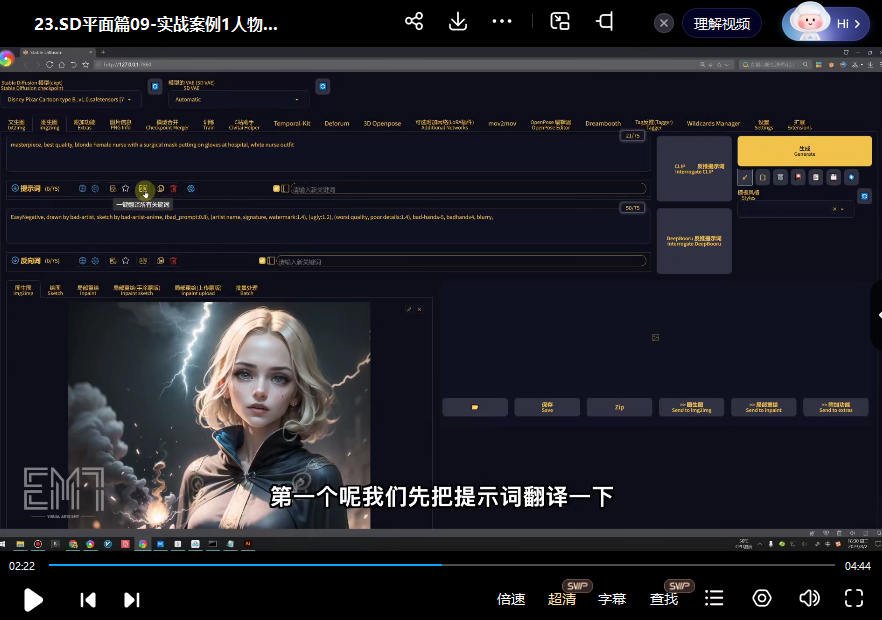Click the download icon in the top bar
Image resolution: width=882 pixels, height=620 pixels.
point(458,21)
